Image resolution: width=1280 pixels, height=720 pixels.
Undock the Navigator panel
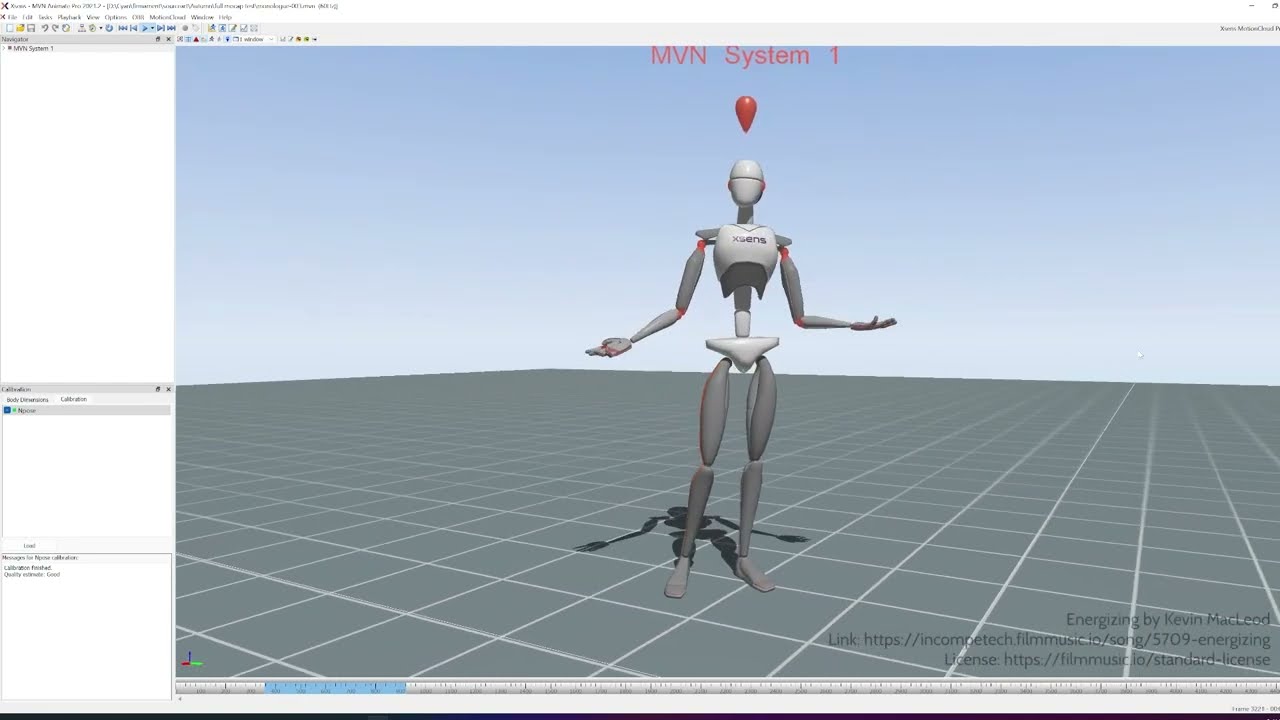point(158,39)
